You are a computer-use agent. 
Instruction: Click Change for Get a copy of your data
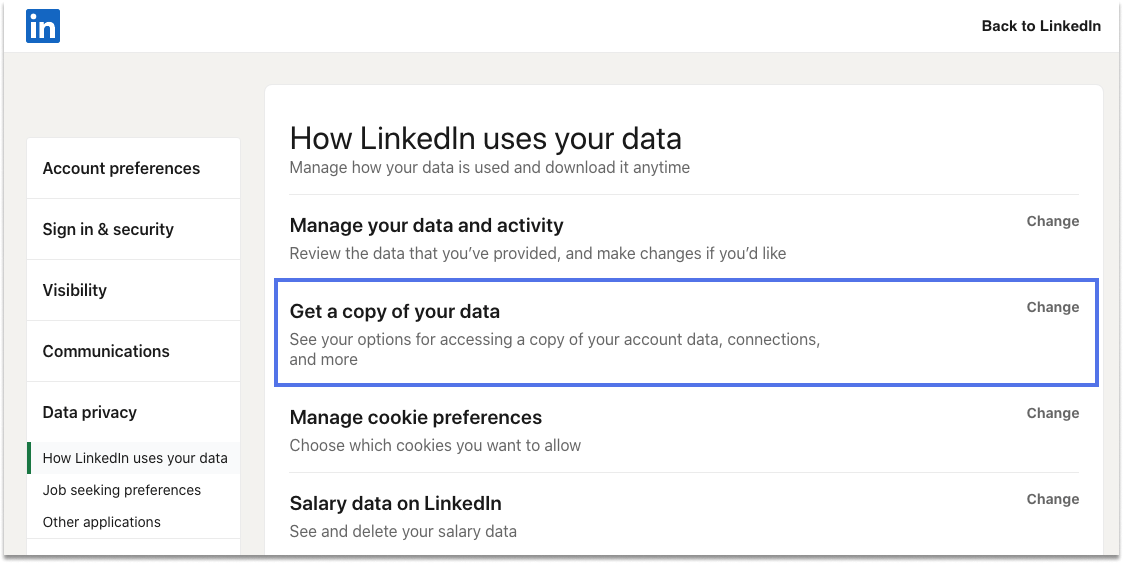1053,307
